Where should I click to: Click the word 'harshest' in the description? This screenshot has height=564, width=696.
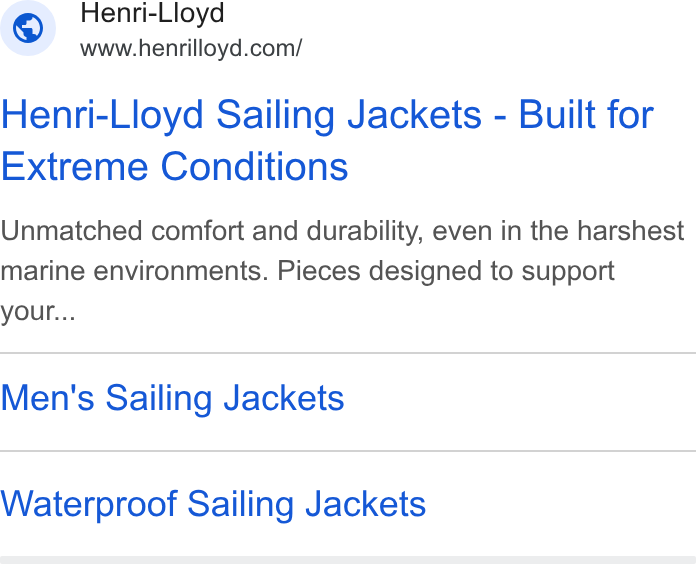(630, 231)
